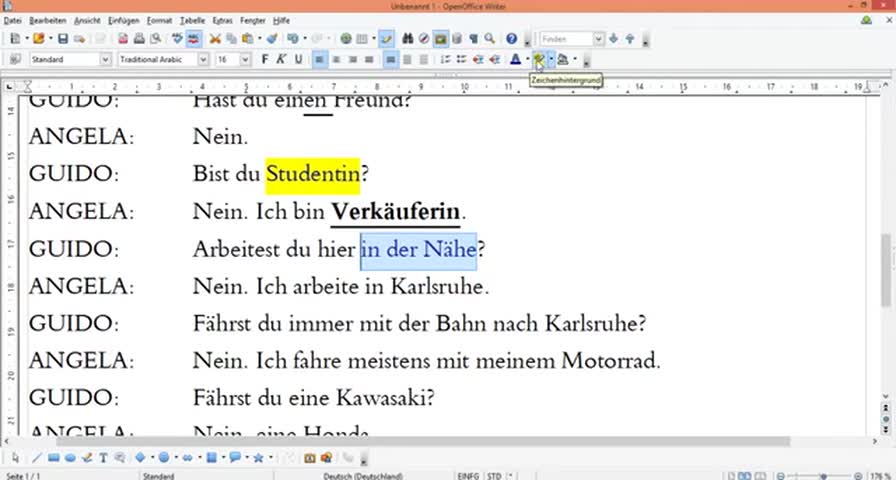
Task: Click the Insert Table icon
Action: [x=362, y=39]
